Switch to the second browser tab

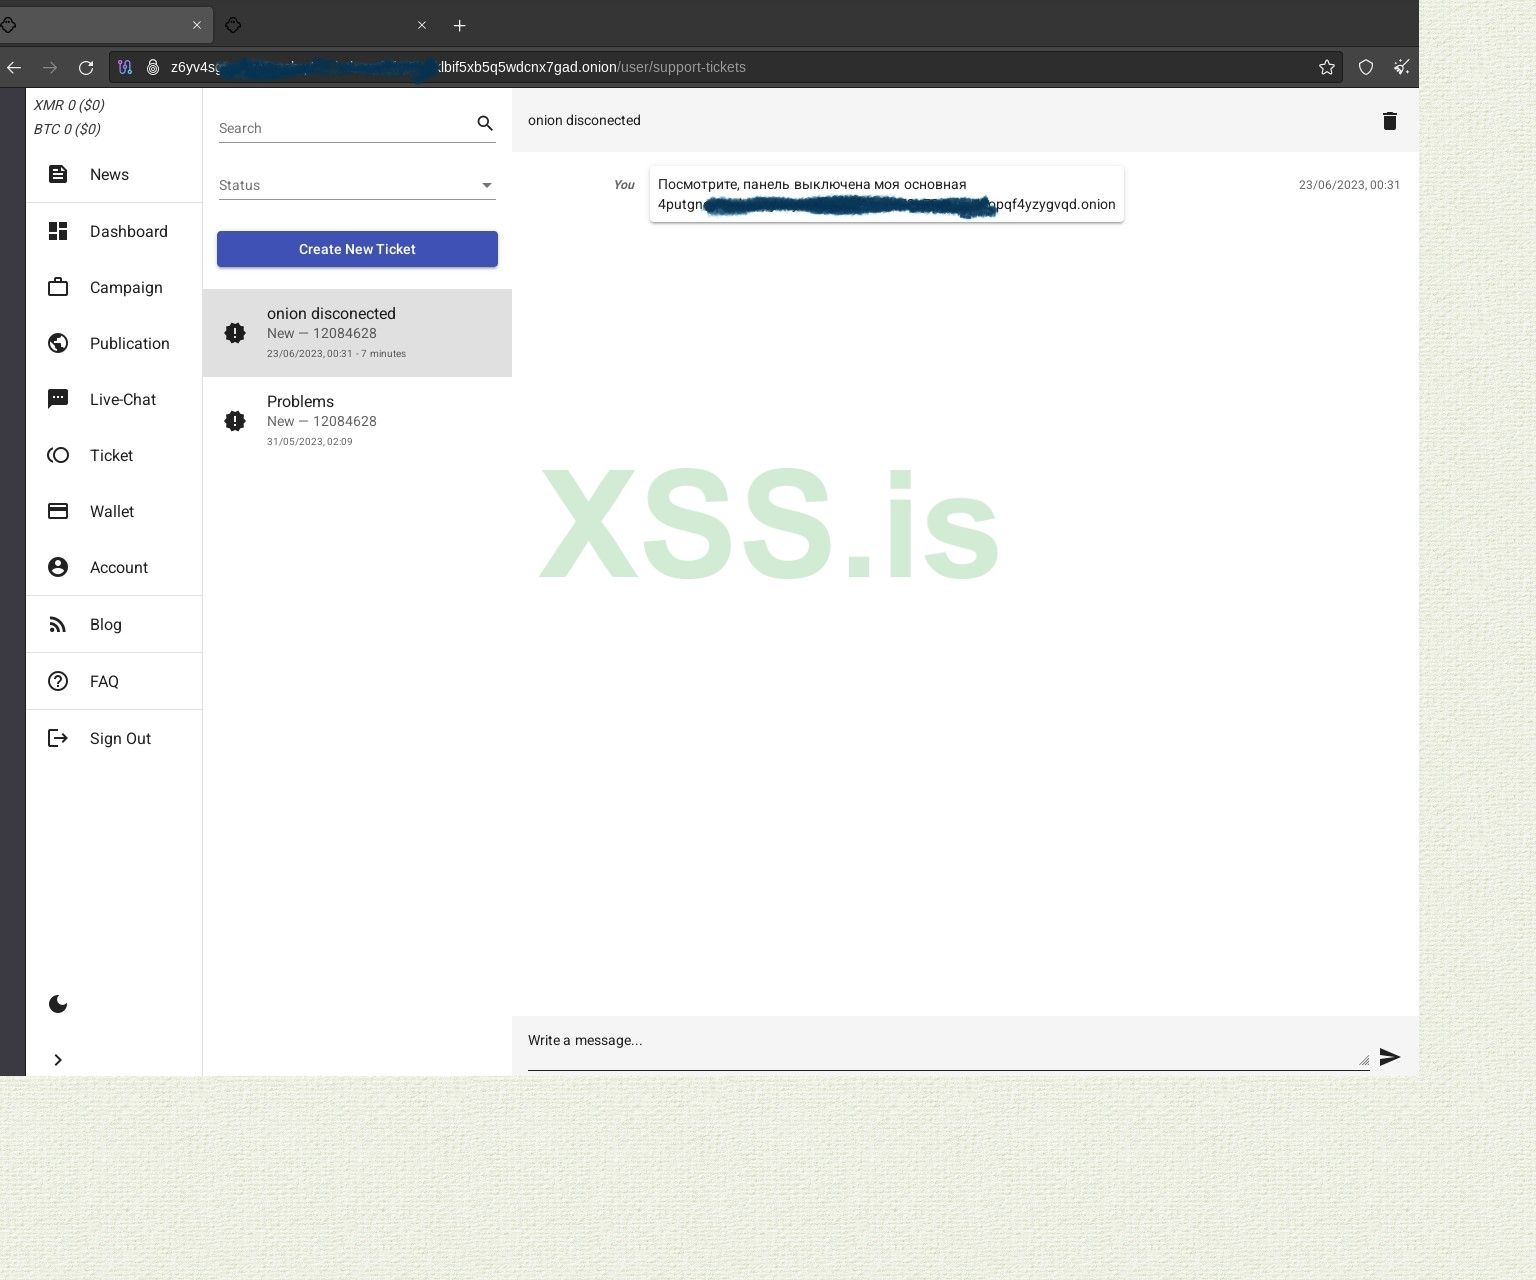[x=327, y=25]
